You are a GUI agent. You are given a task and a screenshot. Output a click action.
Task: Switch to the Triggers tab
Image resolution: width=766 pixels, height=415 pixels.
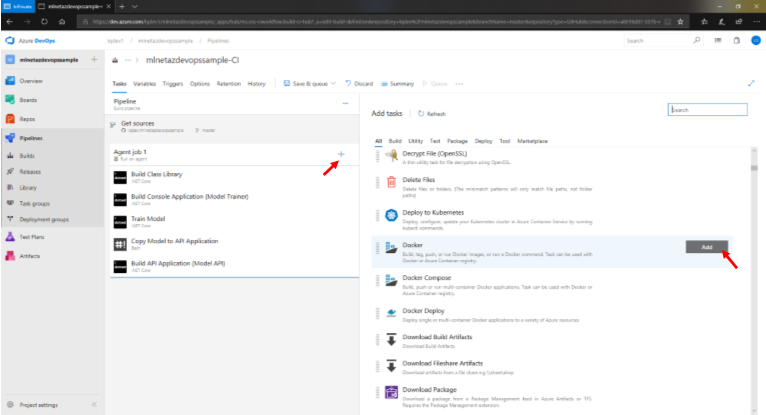click(x=172, y=84)
